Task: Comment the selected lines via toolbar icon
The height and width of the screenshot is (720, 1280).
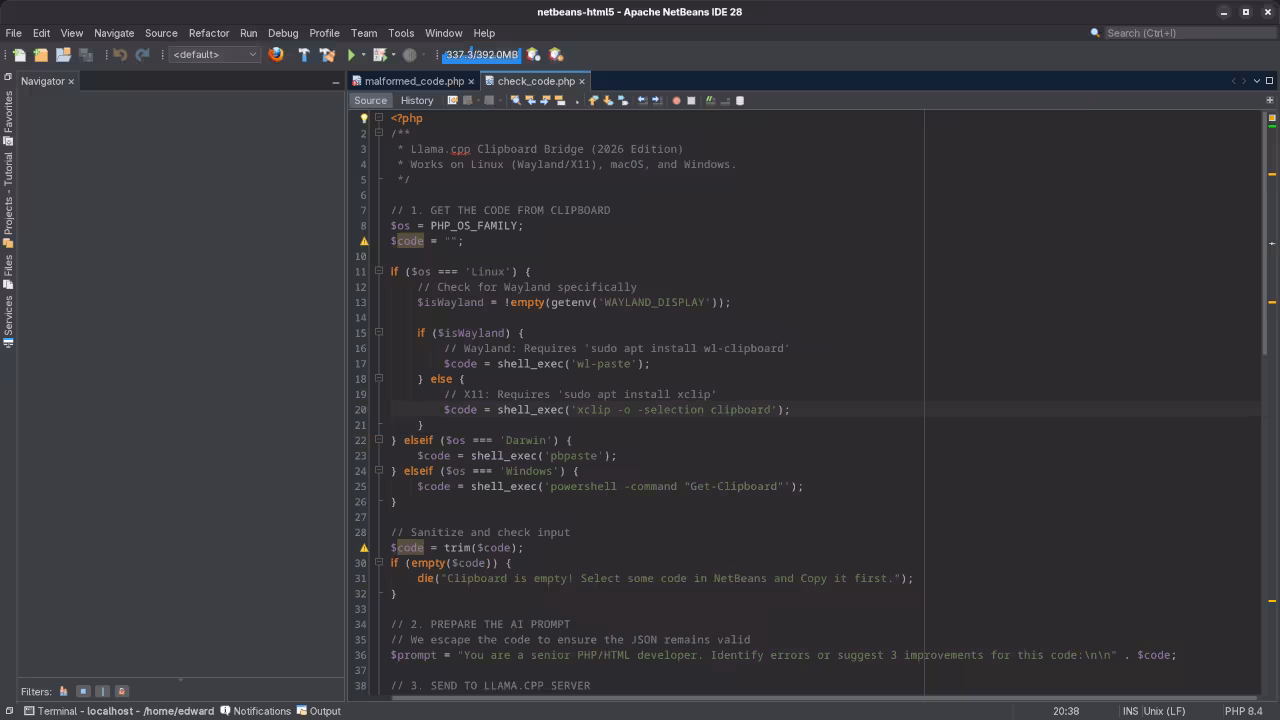Action: click(x=709, y=100)
